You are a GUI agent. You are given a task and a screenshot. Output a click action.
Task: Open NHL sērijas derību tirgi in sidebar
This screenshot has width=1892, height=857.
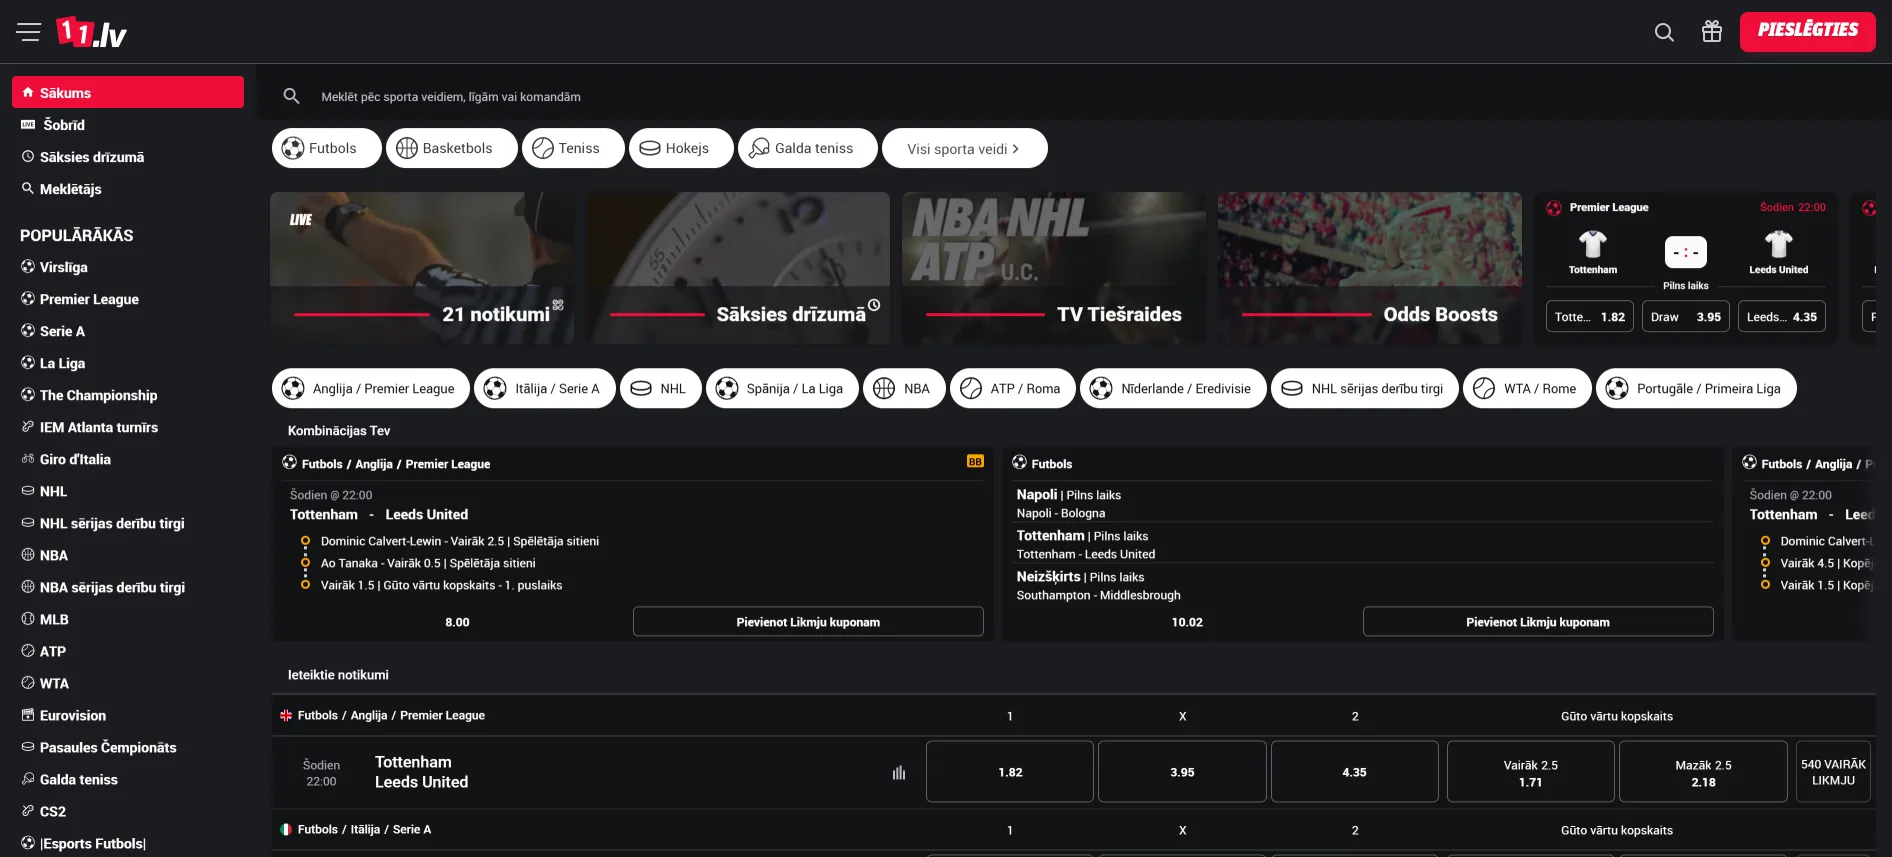click(128, 523)
